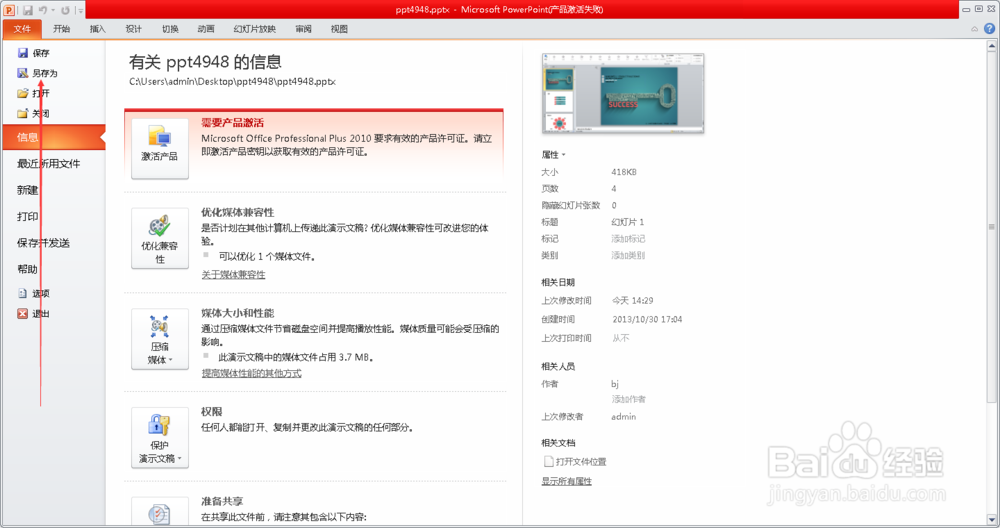Close the presentation via 关闭 entry
Image resolution: width=1000 pixels, height=528 pixels.
33,114
